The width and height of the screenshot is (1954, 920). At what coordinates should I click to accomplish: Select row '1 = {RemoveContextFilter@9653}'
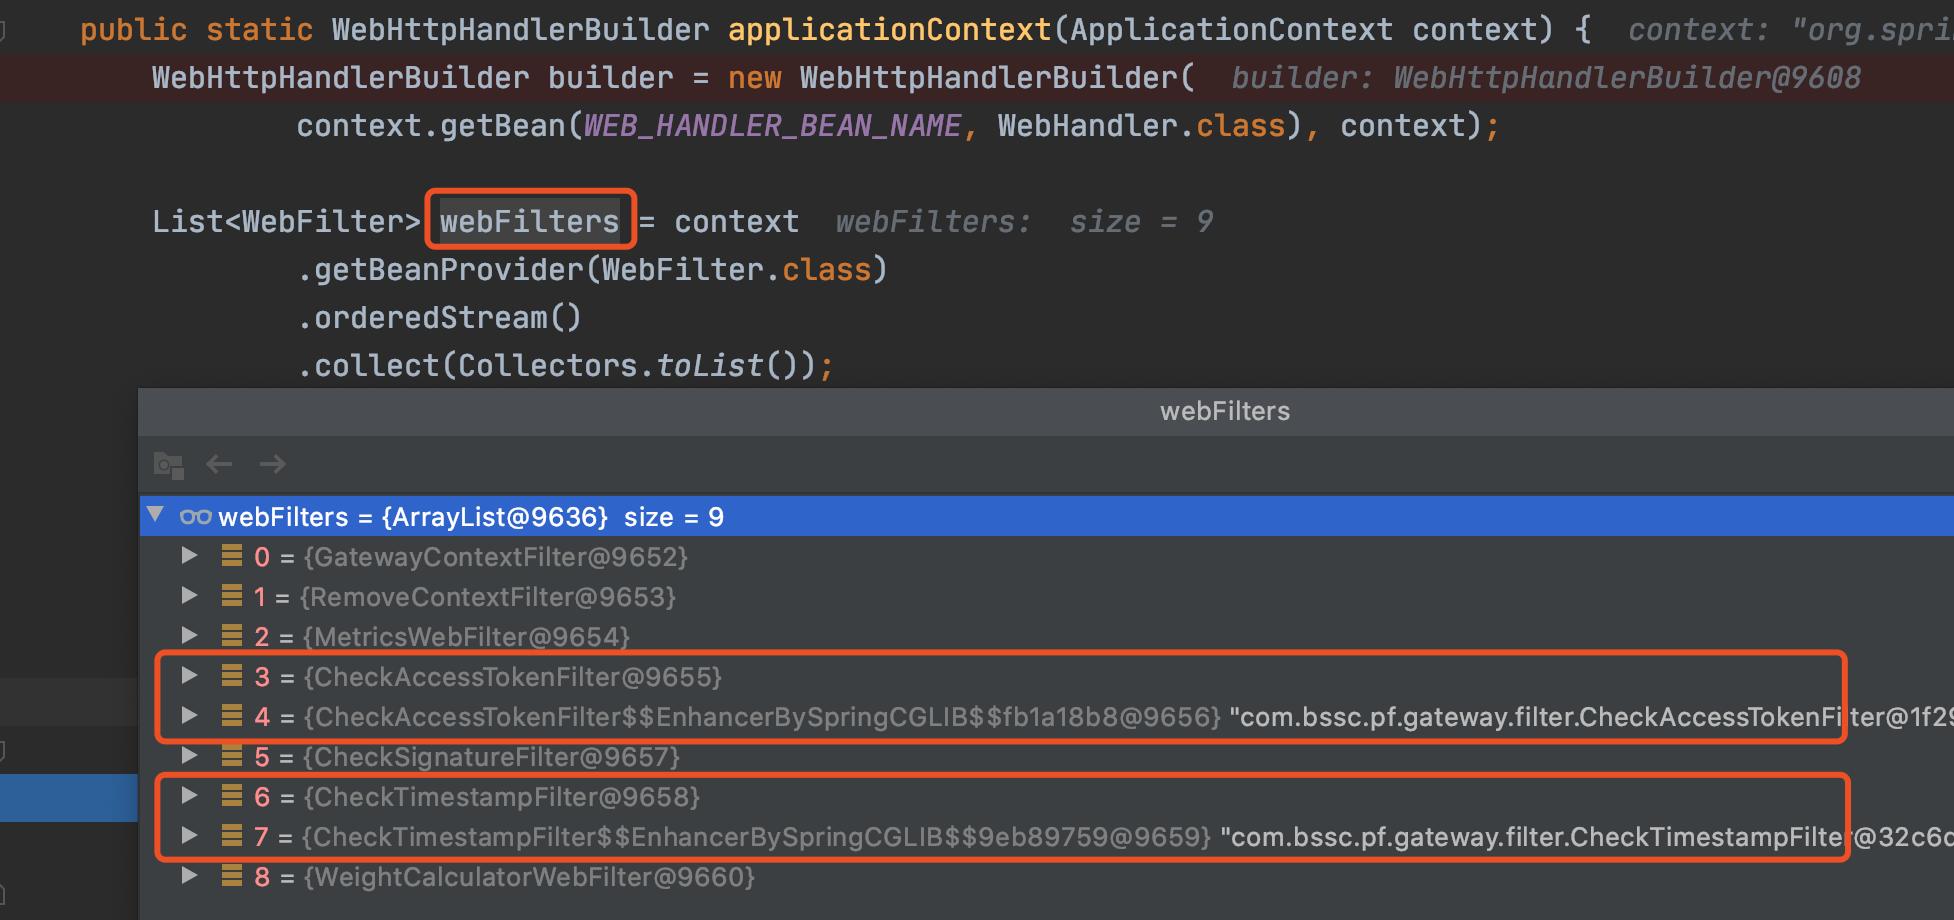[x=1047, y=596]
